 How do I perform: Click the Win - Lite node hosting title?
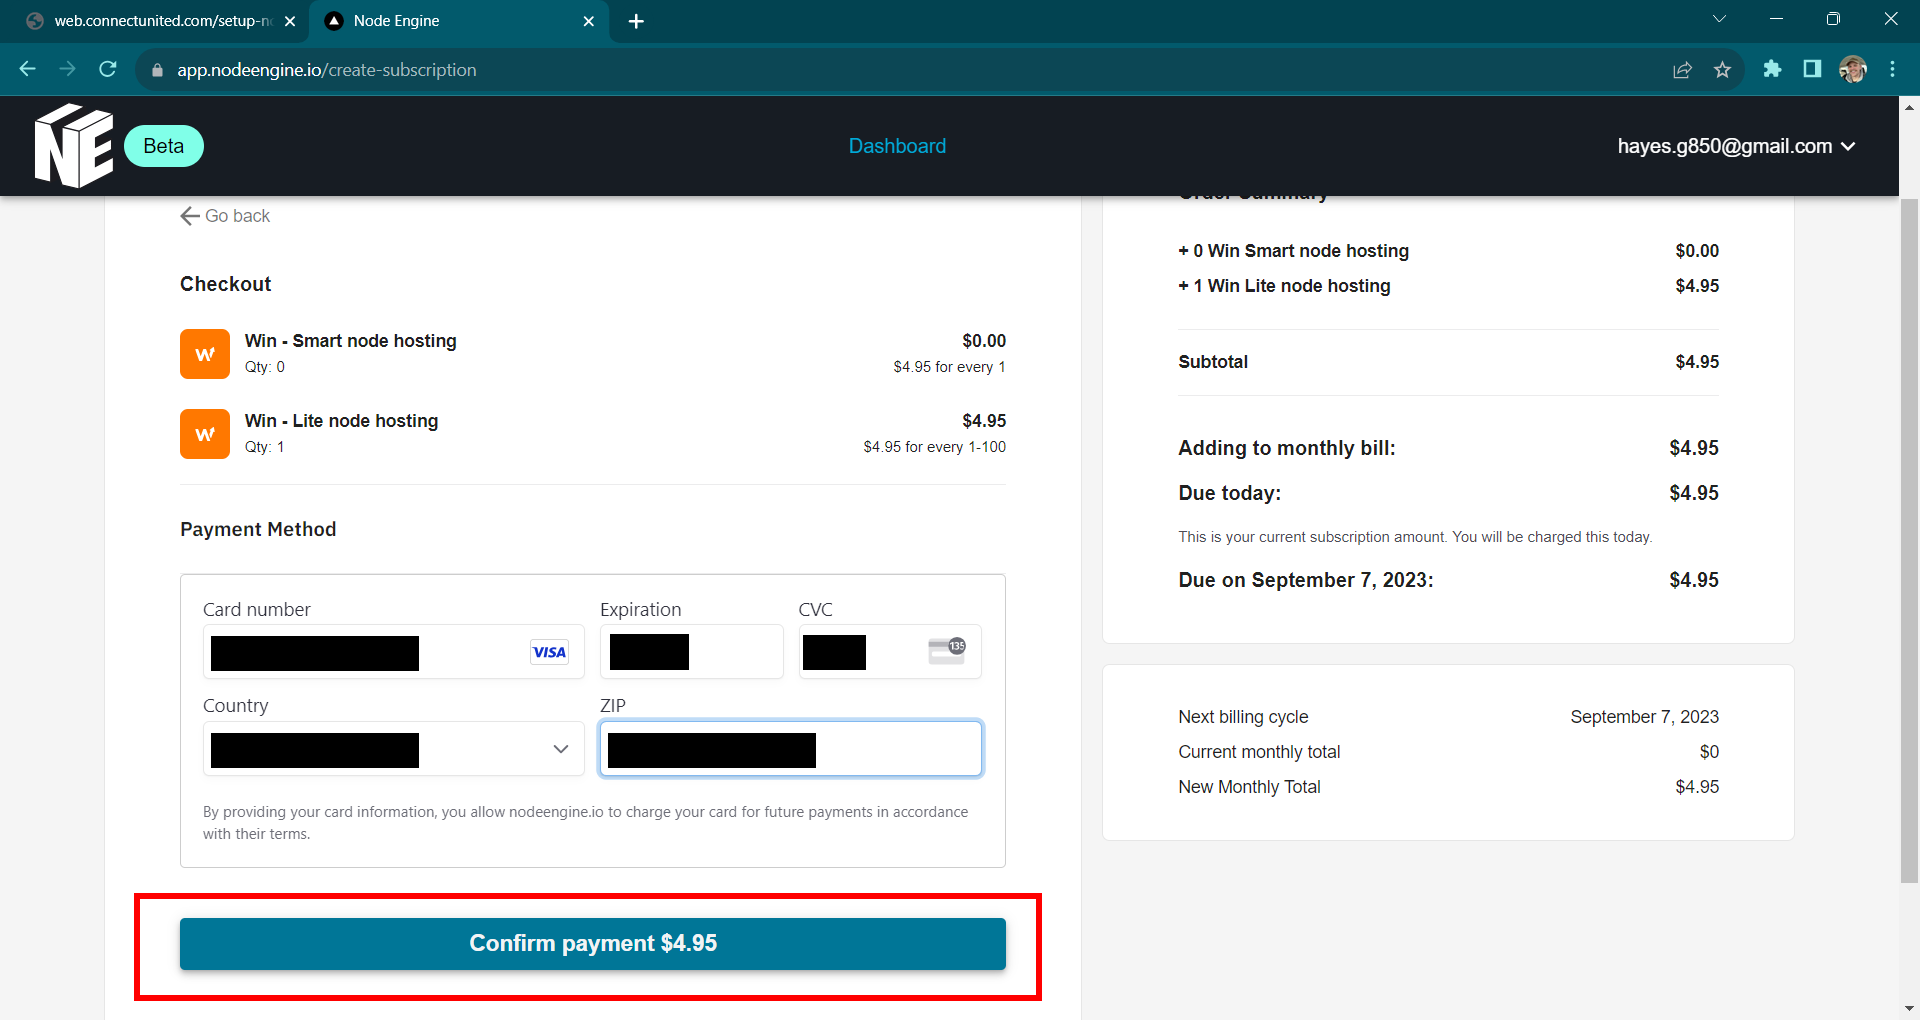point(341,421)
